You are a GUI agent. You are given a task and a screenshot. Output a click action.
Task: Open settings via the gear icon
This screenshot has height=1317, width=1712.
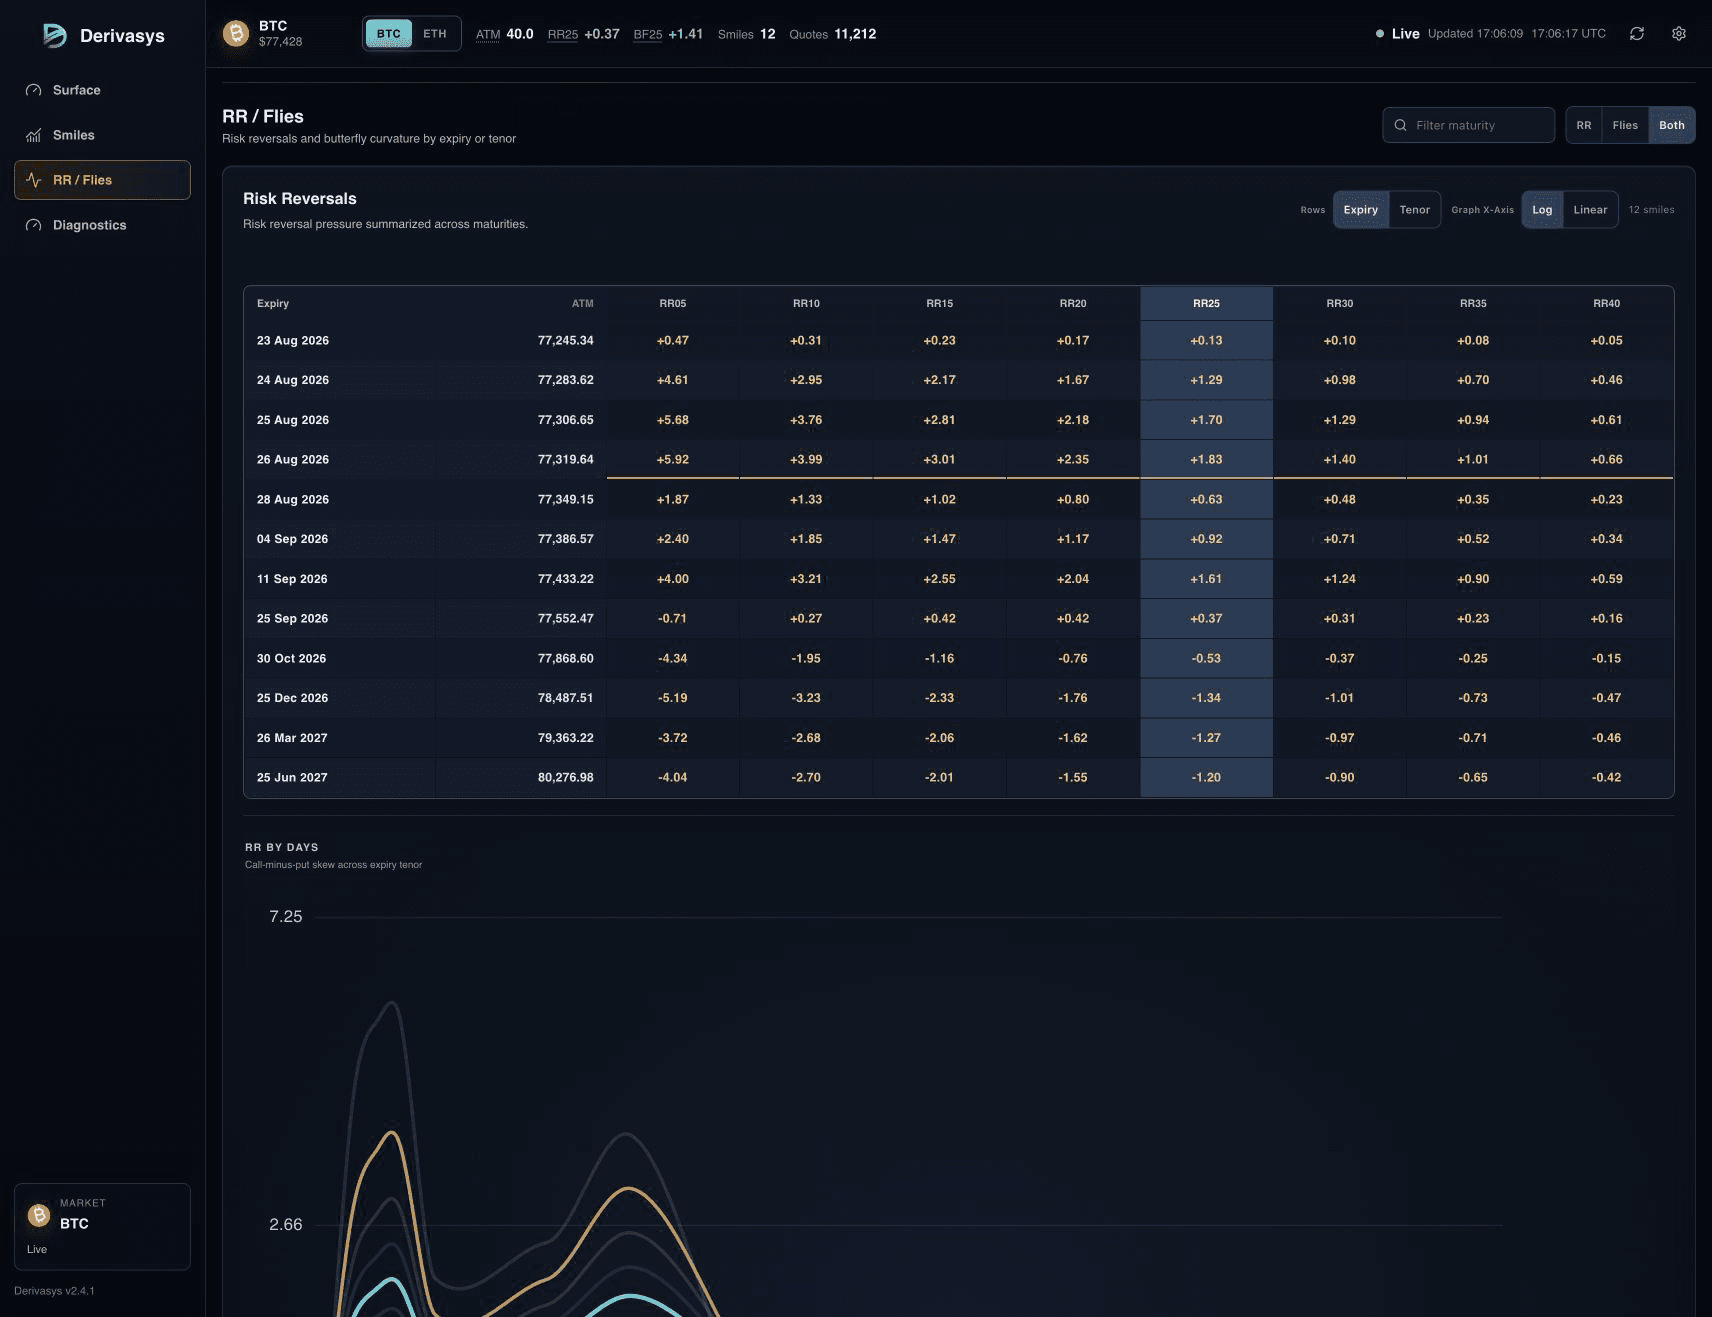click(x=1679, y=34)
